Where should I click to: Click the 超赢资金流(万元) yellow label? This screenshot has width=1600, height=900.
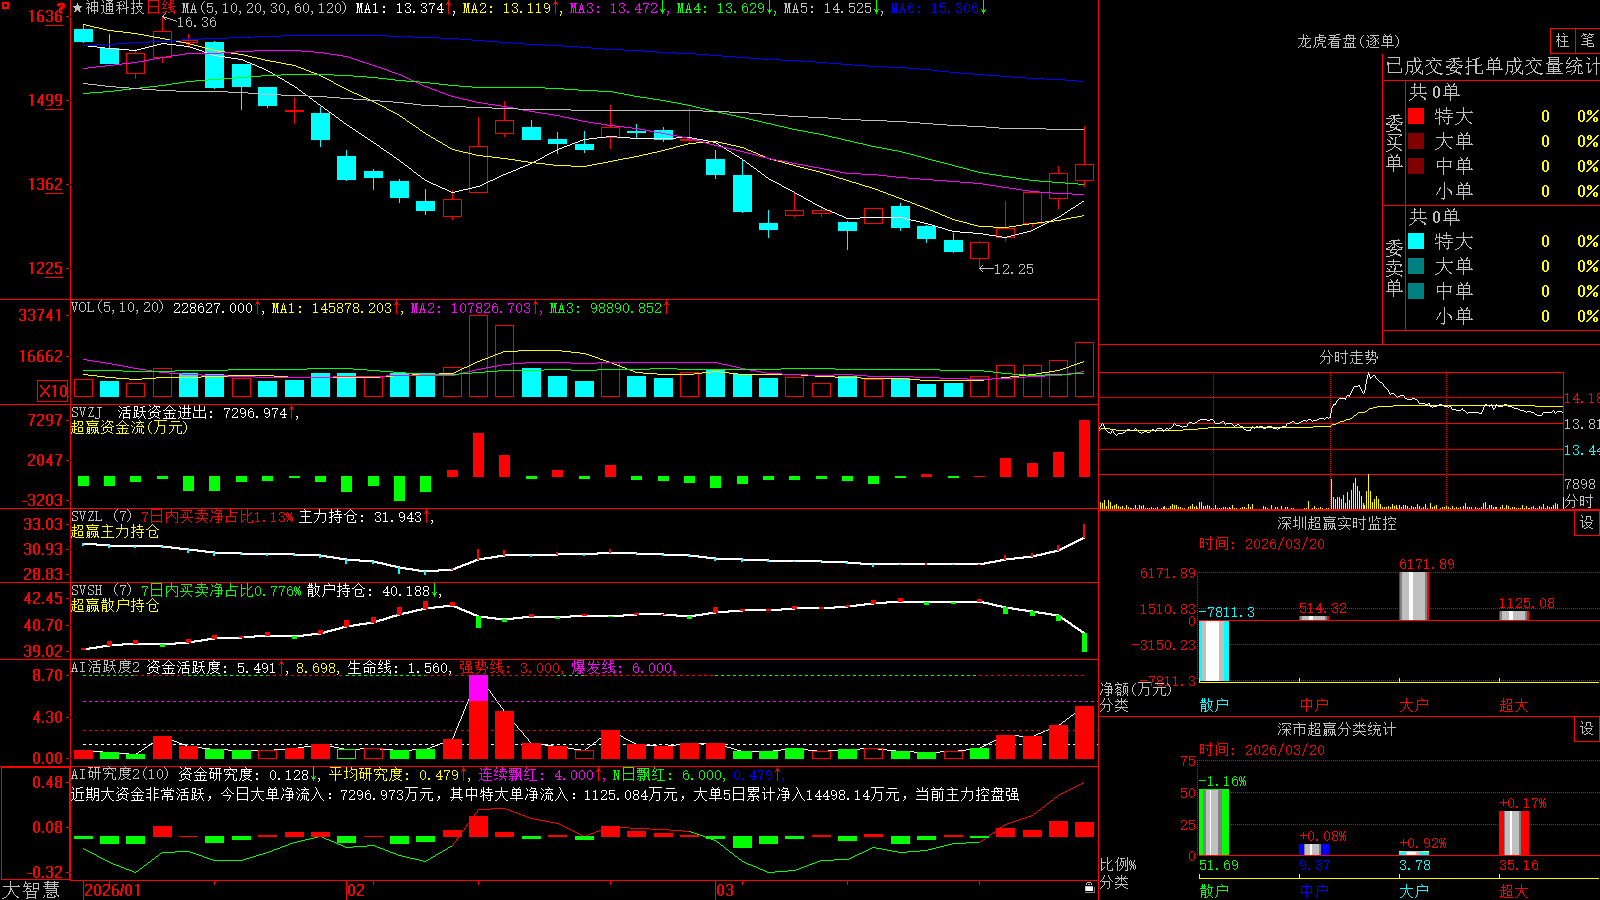tap(129, 428)
